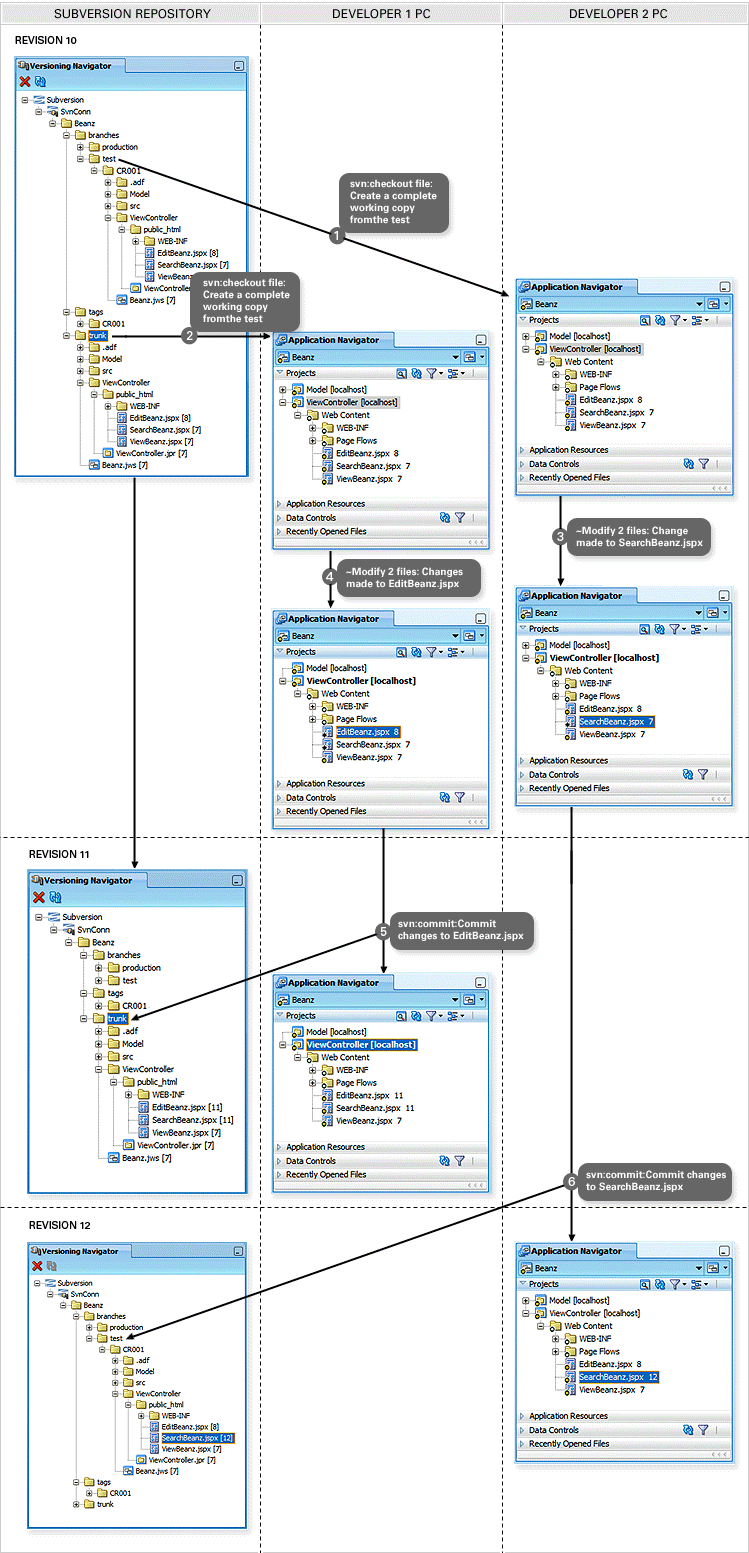The width and height of the screenshot is (749, 1553).
Task: Collapse test folder in Revision 12 Versioning Navigator
Action: pyautogui.click(x=88, y=1338)
